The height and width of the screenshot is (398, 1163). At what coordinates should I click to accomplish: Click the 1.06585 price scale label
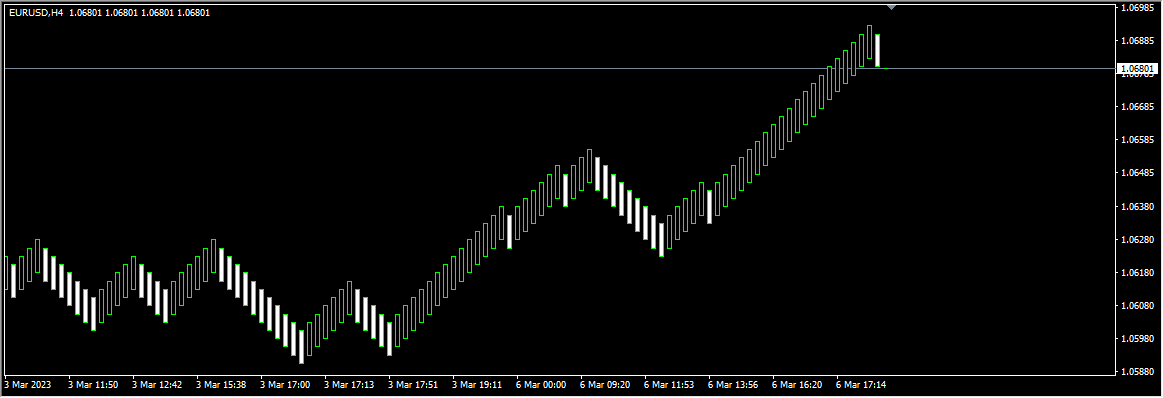1139,140
